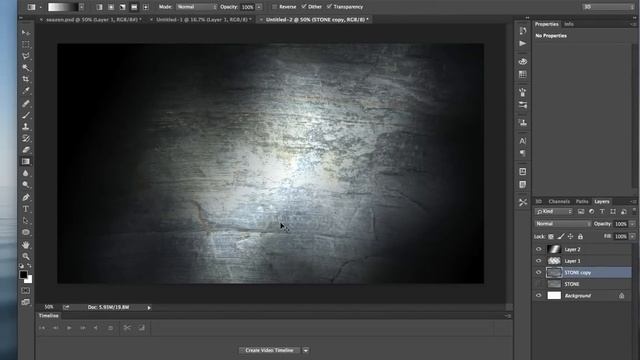
Task: Select the Horizontal Type tool
Action: [x=26, y=209]
